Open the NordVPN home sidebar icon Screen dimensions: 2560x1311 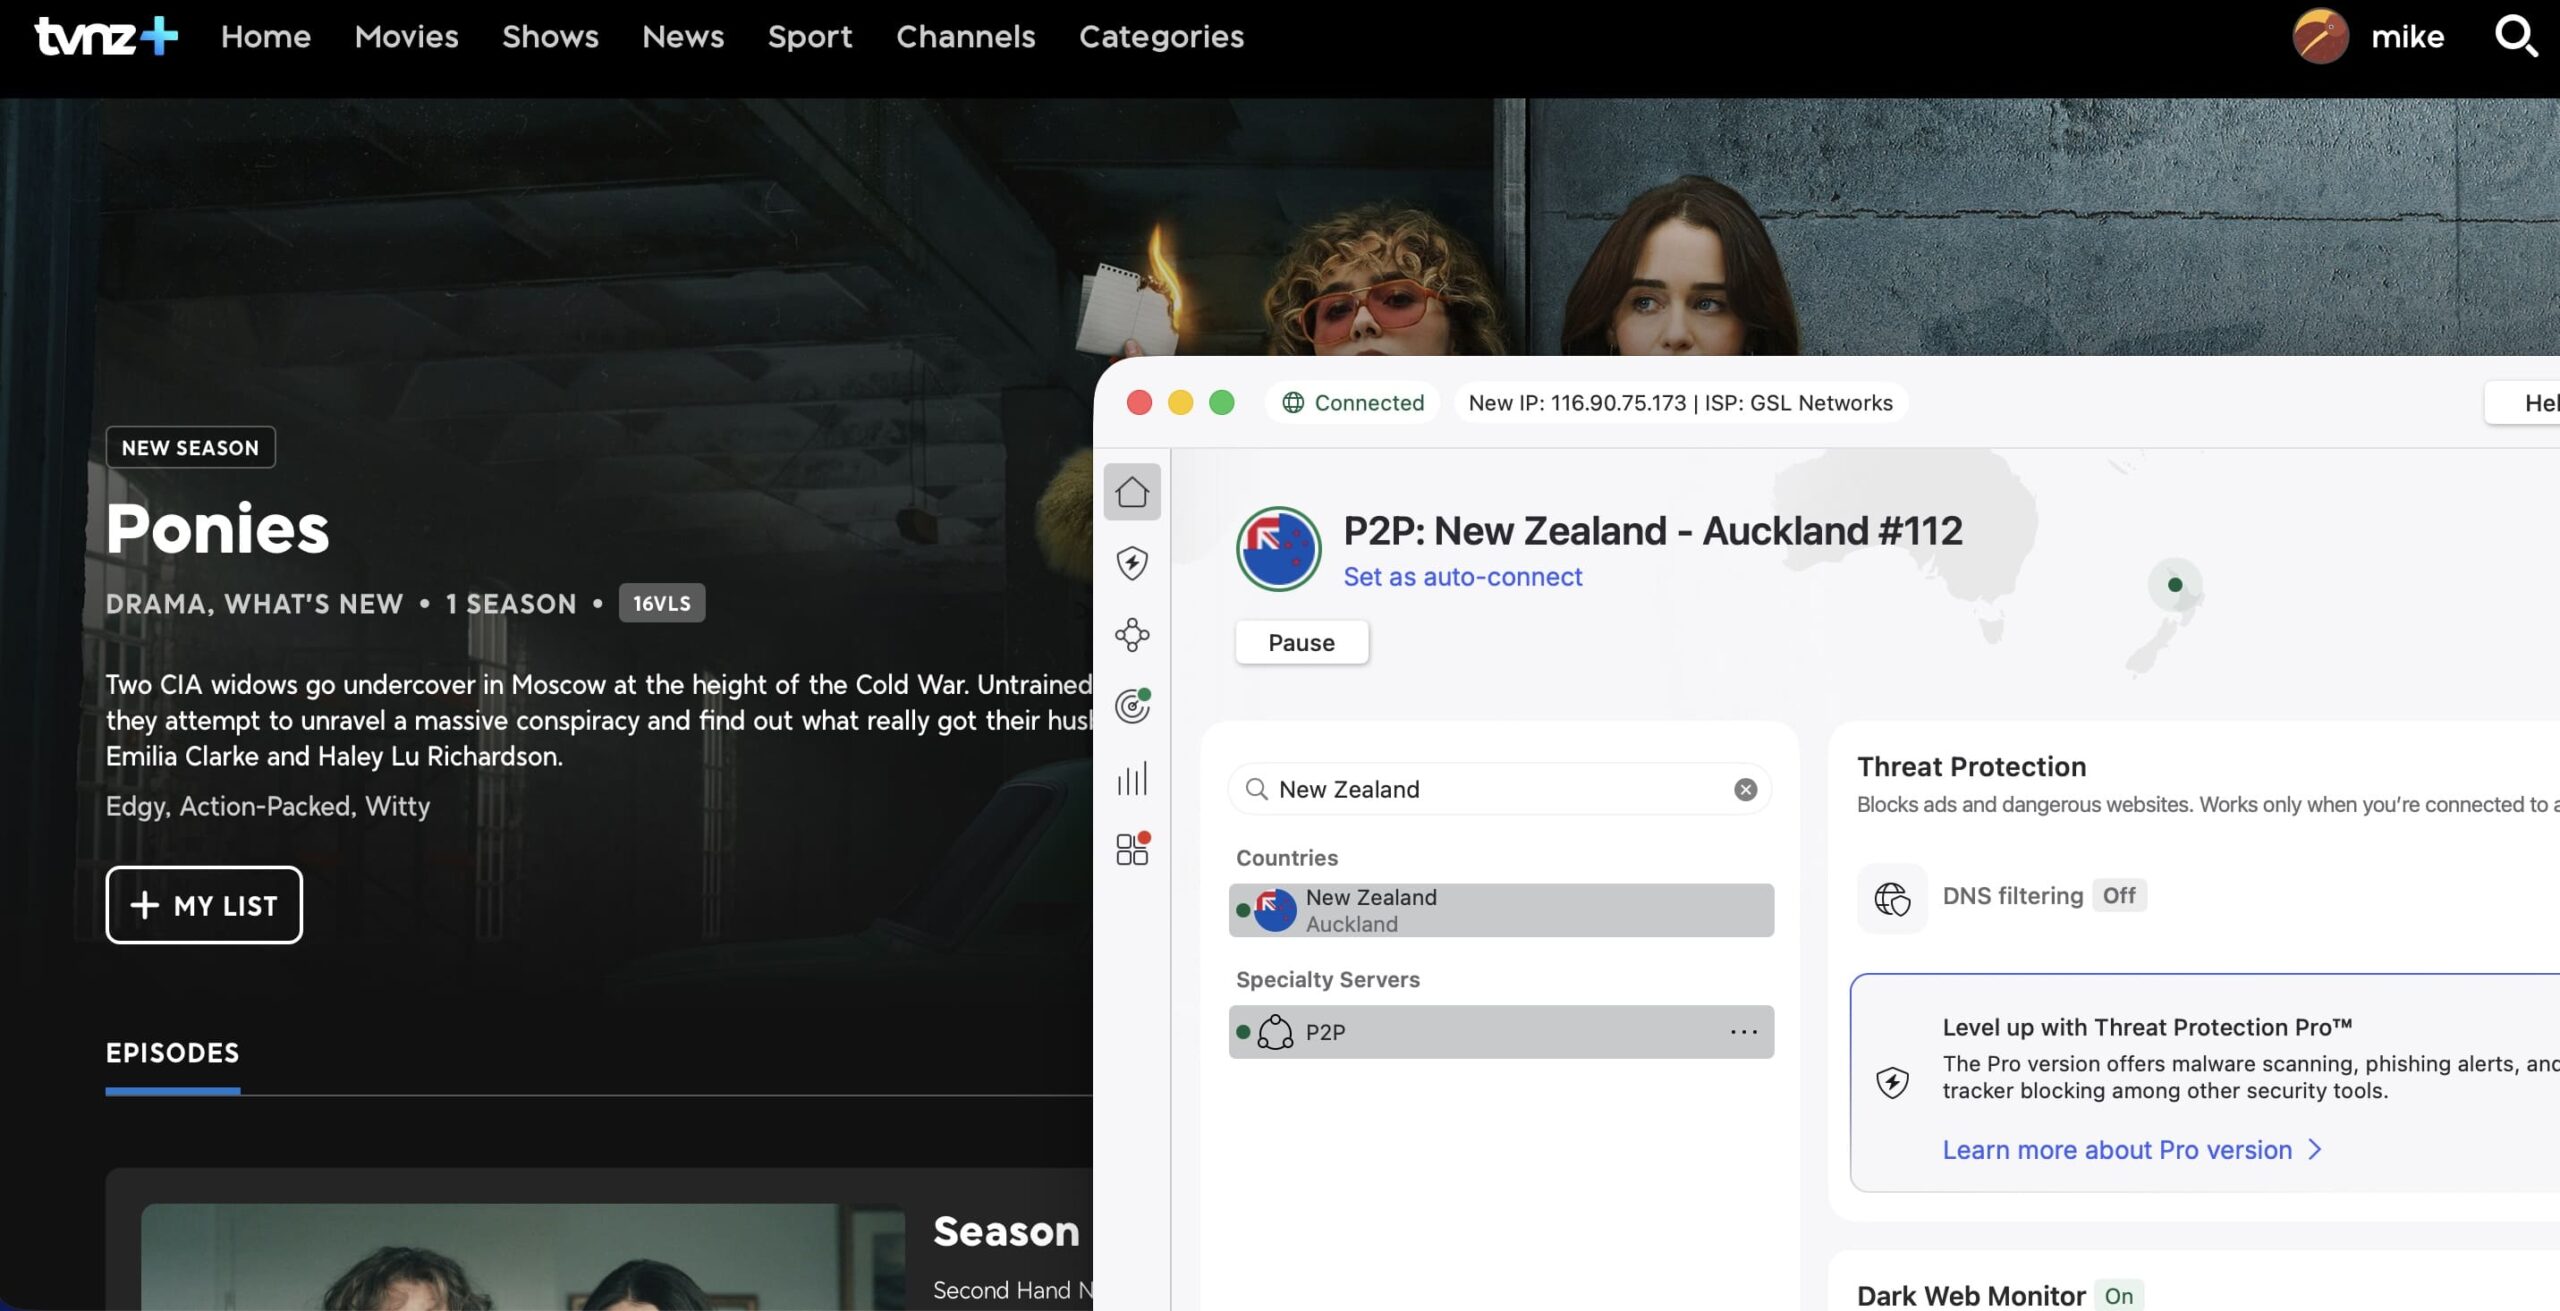pos(1132,492)
